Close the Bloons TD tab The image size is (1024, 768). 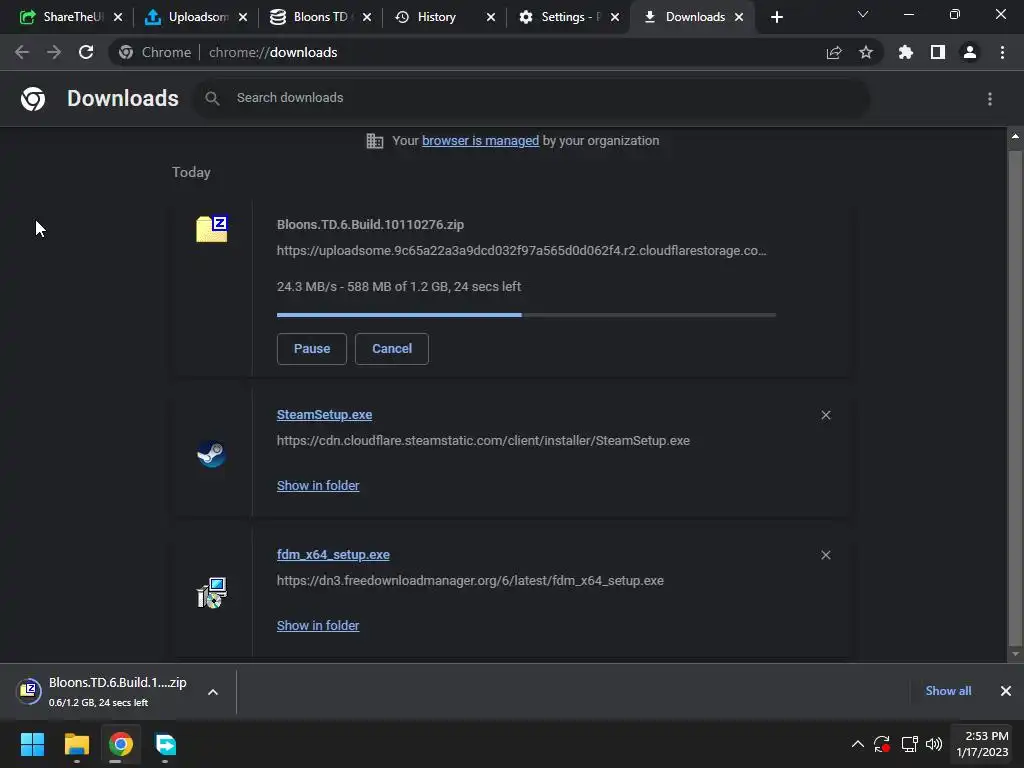(367, 17)
